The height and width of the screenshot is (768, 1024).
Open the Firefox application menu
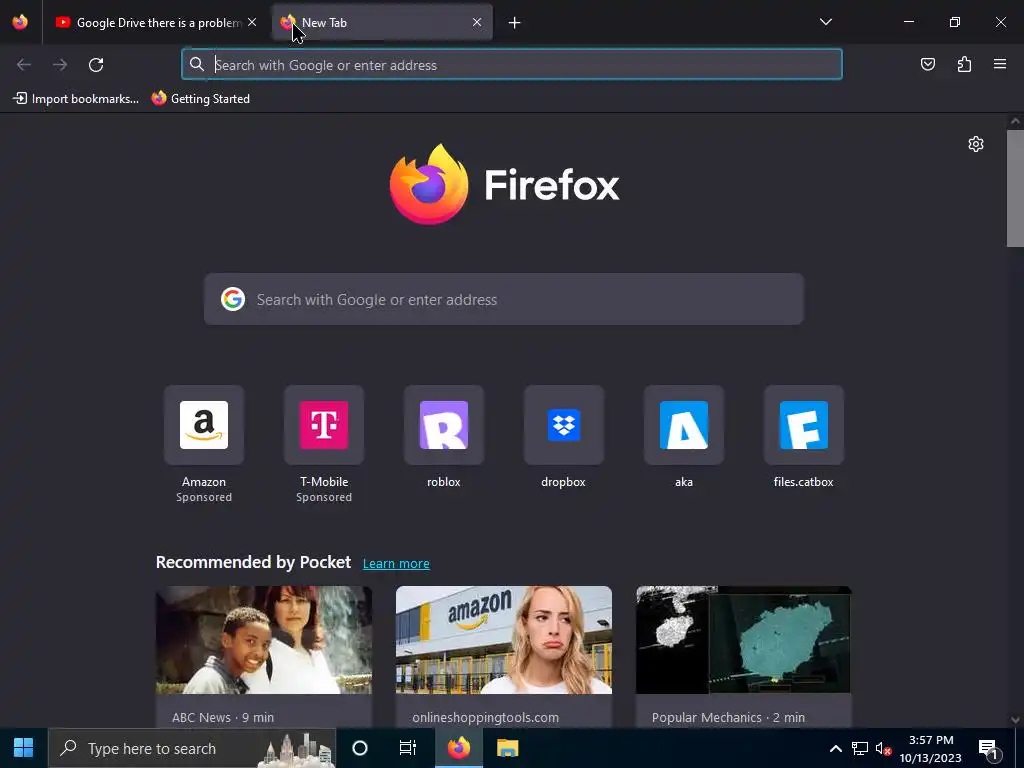1000,64
